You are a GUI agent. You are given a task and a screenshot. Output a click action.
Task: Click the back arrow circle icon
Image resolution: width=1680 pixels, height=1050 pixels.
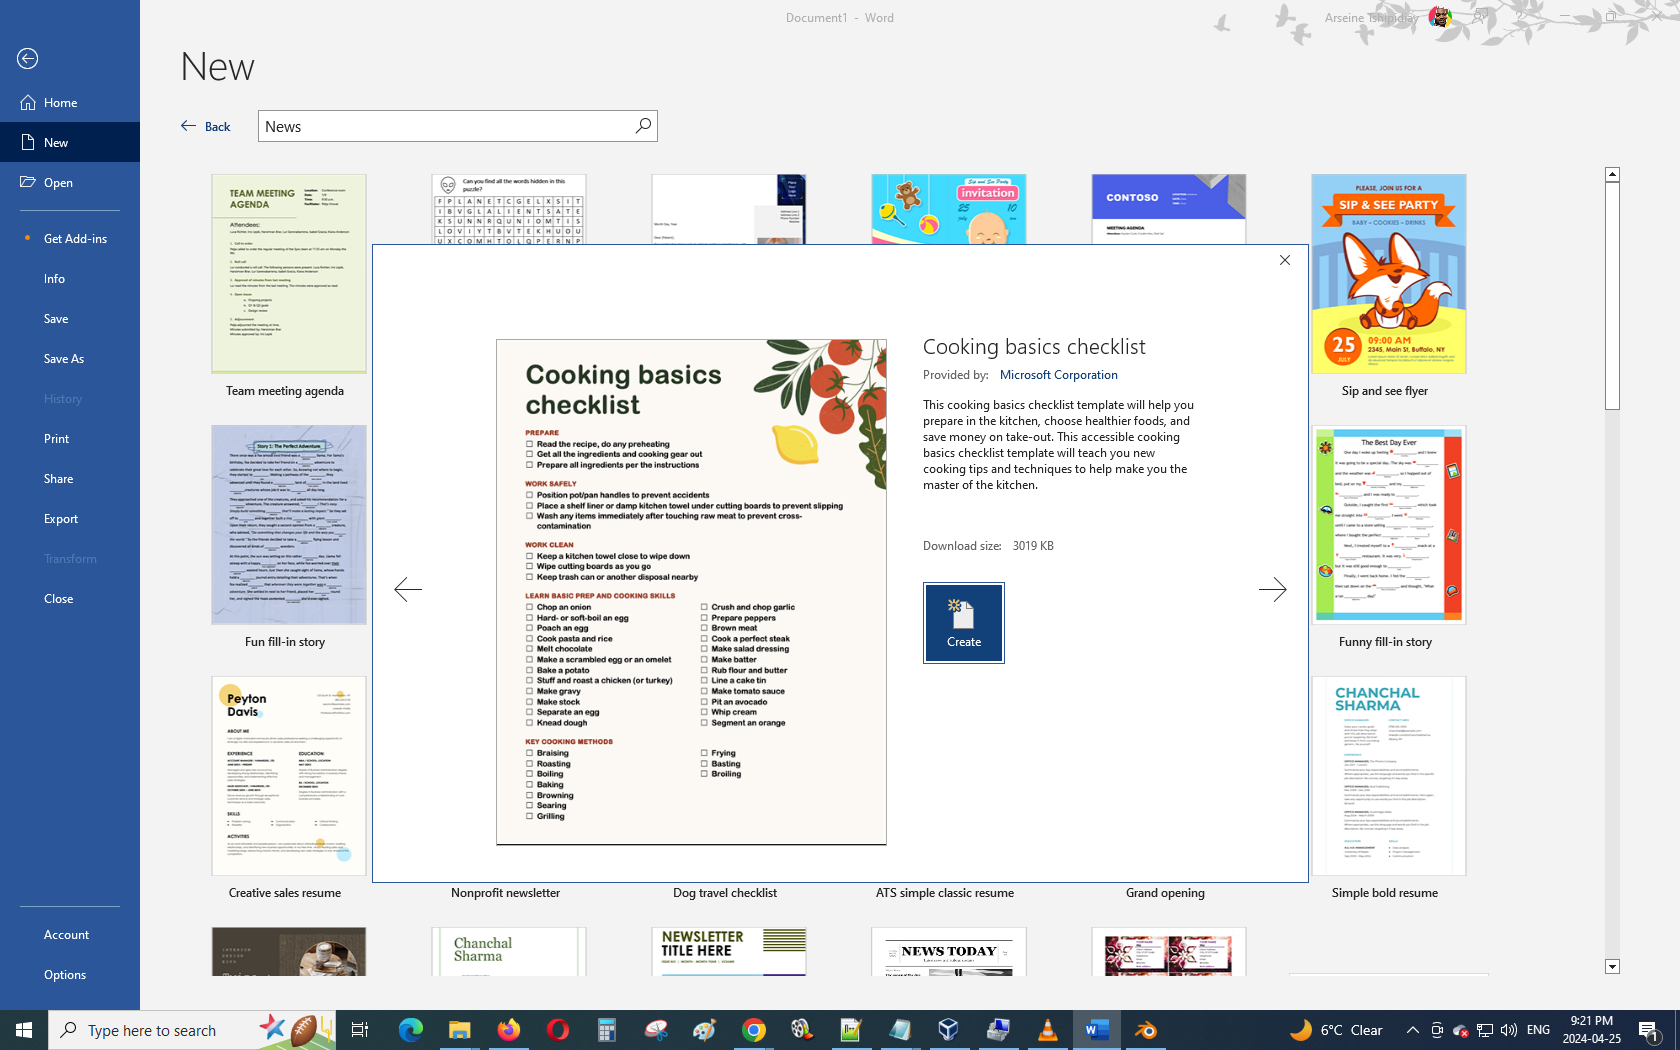pyautogui.click(x=28, y=59)
